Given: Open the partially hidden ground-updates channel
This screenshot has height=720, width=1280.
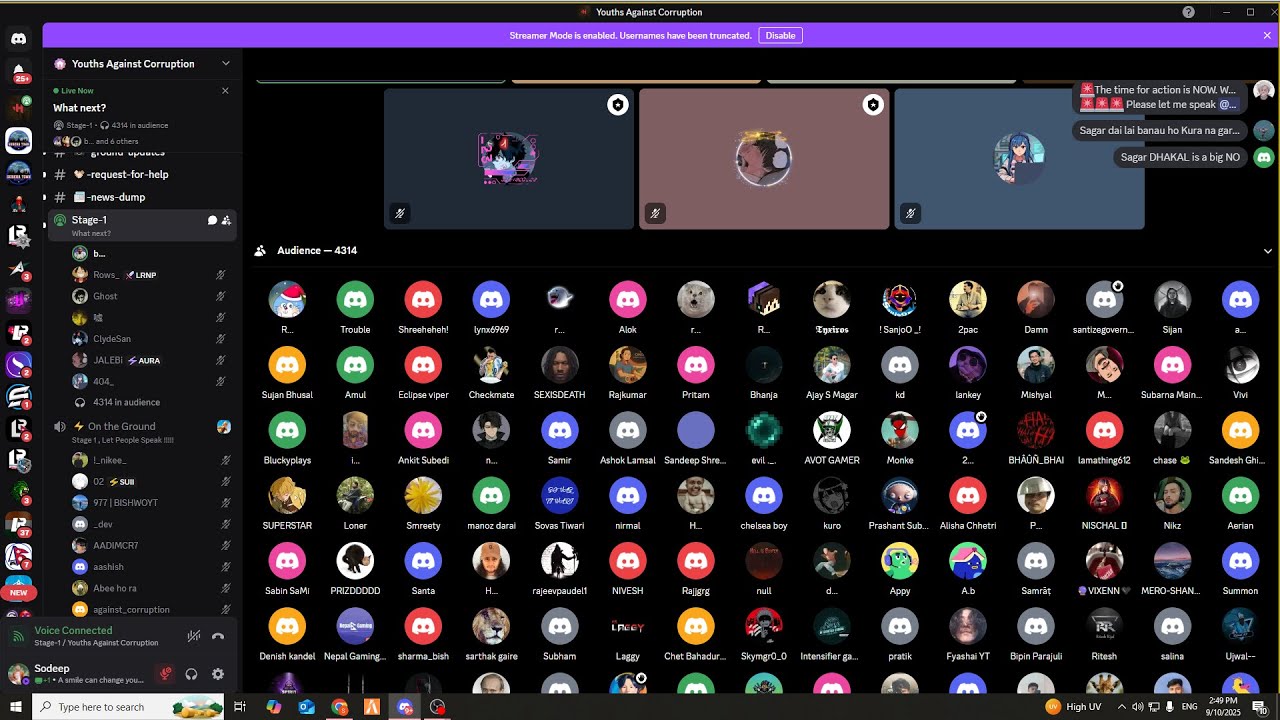Looking at the screenshot, I should pos(142,153).
